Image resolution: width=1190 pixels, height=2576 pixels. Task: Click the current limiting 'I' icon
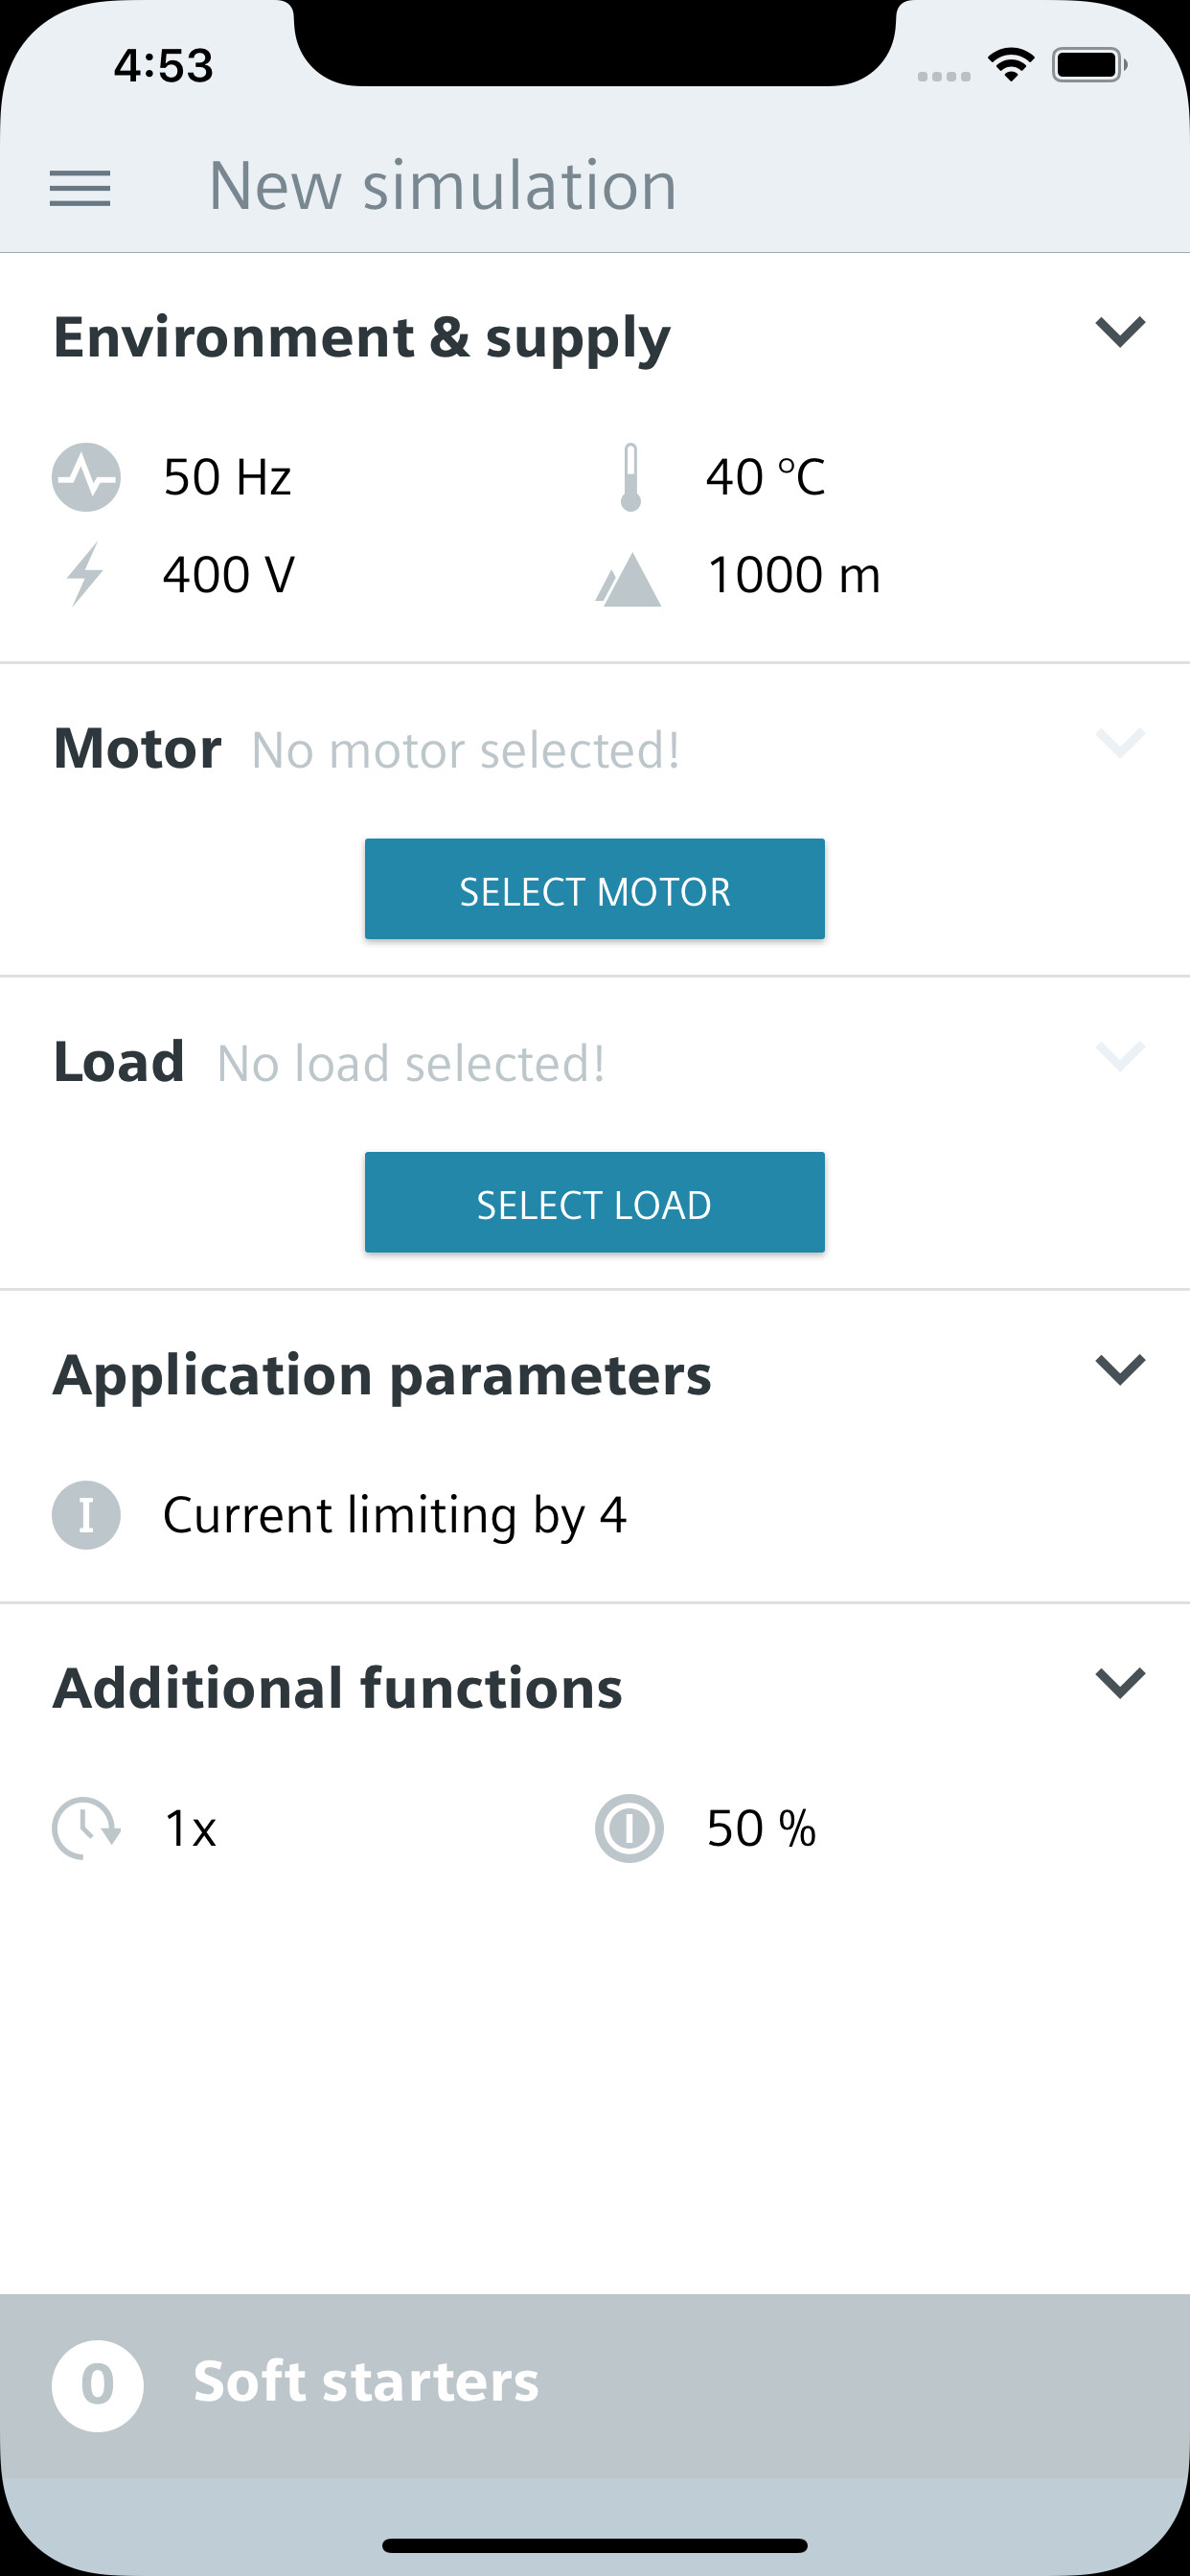88,1514
